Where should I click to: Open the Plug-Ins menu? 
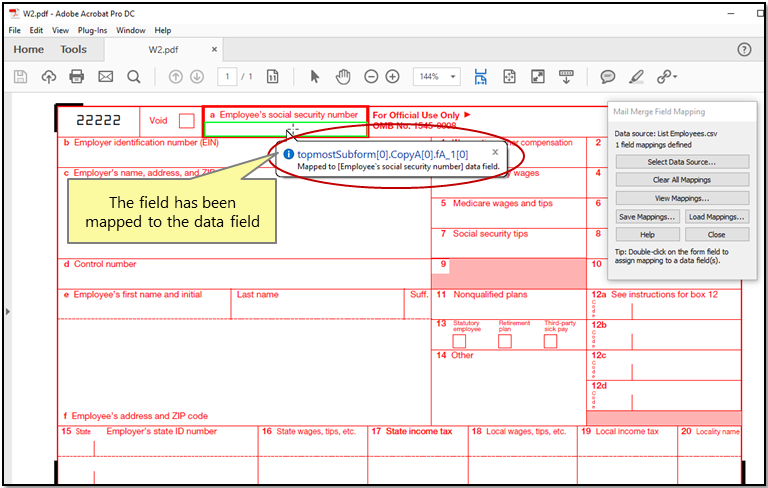pos(94,31)
